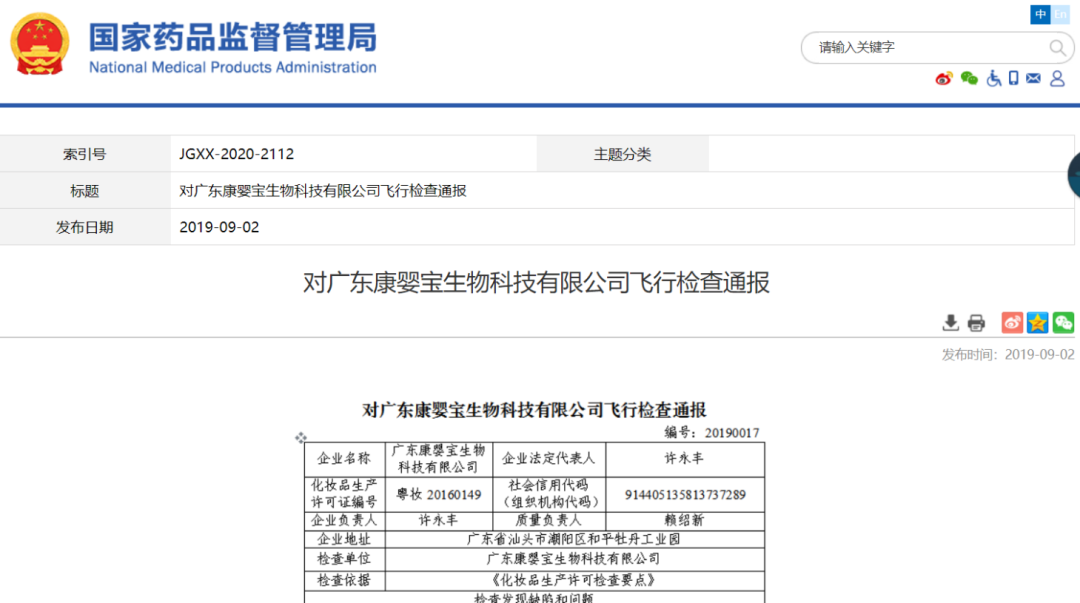Open the WeChat icon in header

tap(969, 78)
